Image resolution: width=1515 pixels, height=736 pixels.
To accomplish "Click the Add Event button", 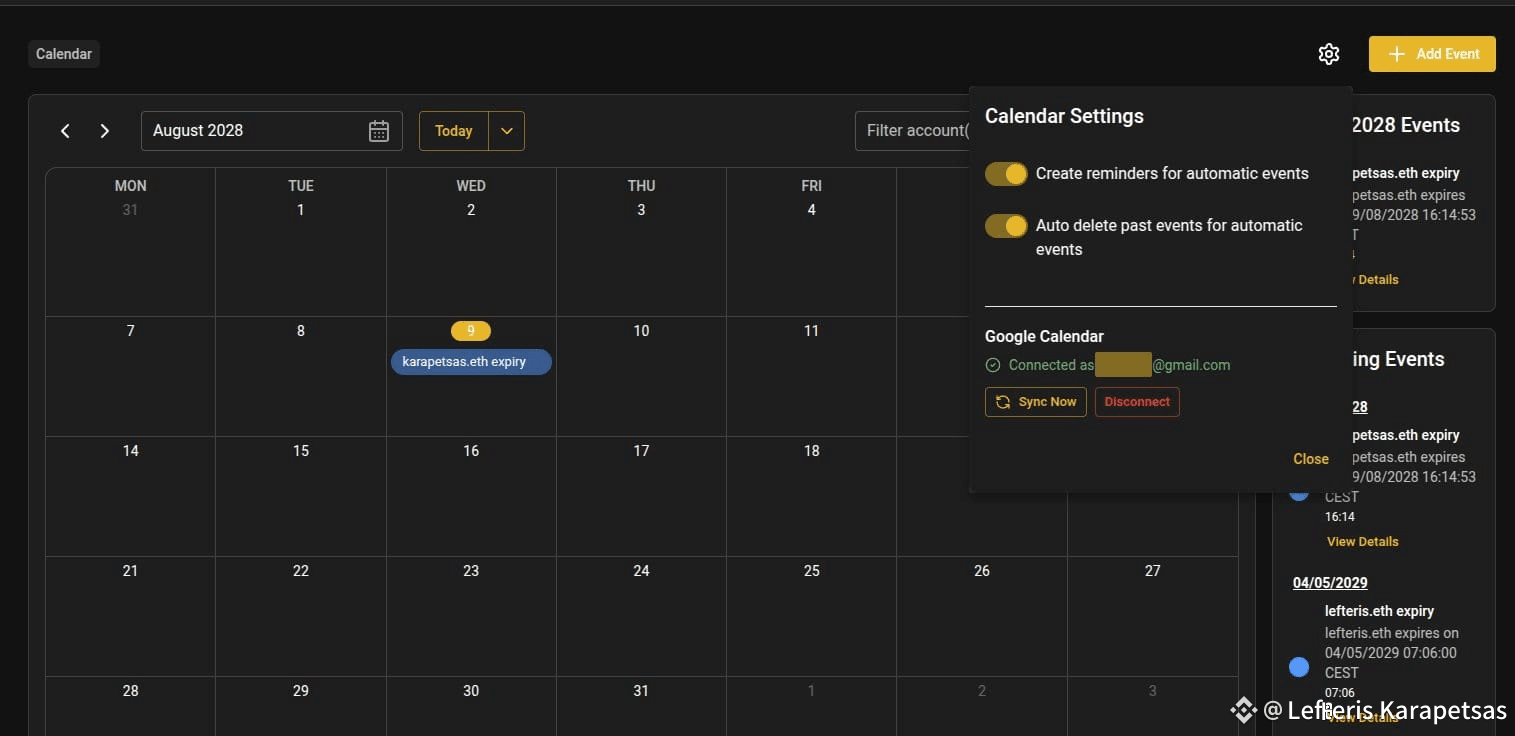I will (1432, 54).
